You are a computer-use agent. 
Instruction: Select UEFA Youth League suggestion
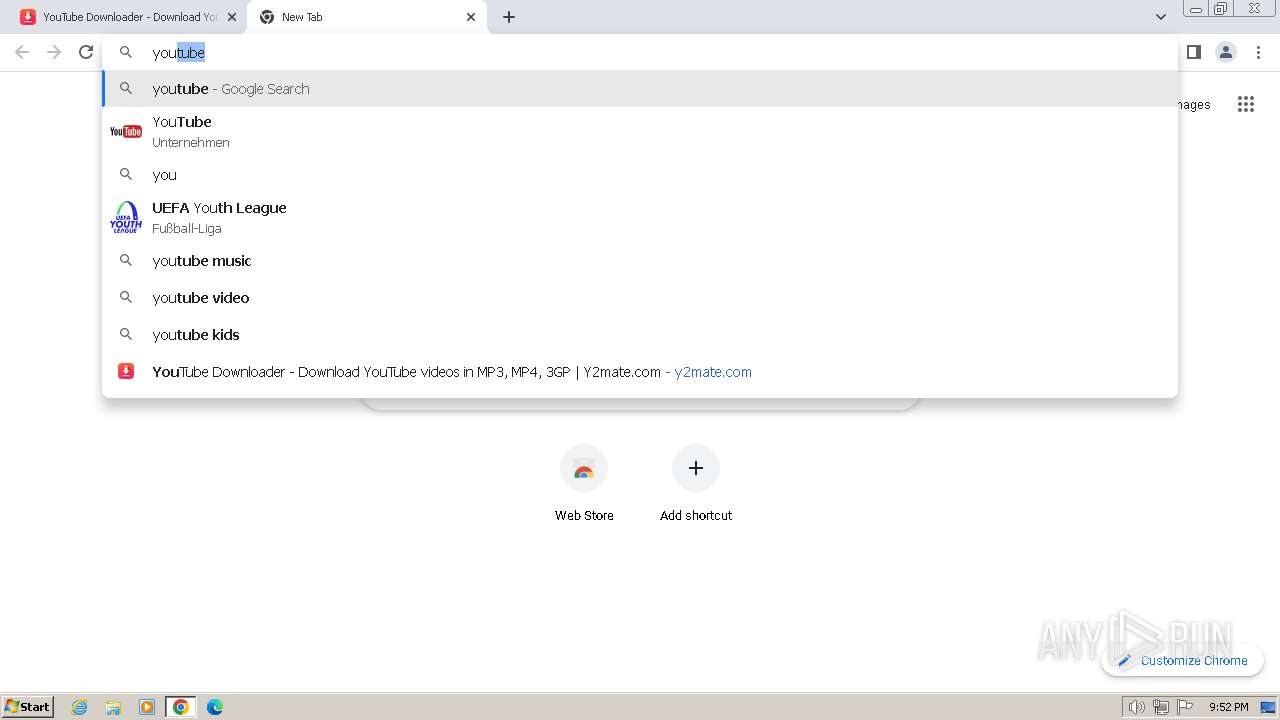(640, 217)
